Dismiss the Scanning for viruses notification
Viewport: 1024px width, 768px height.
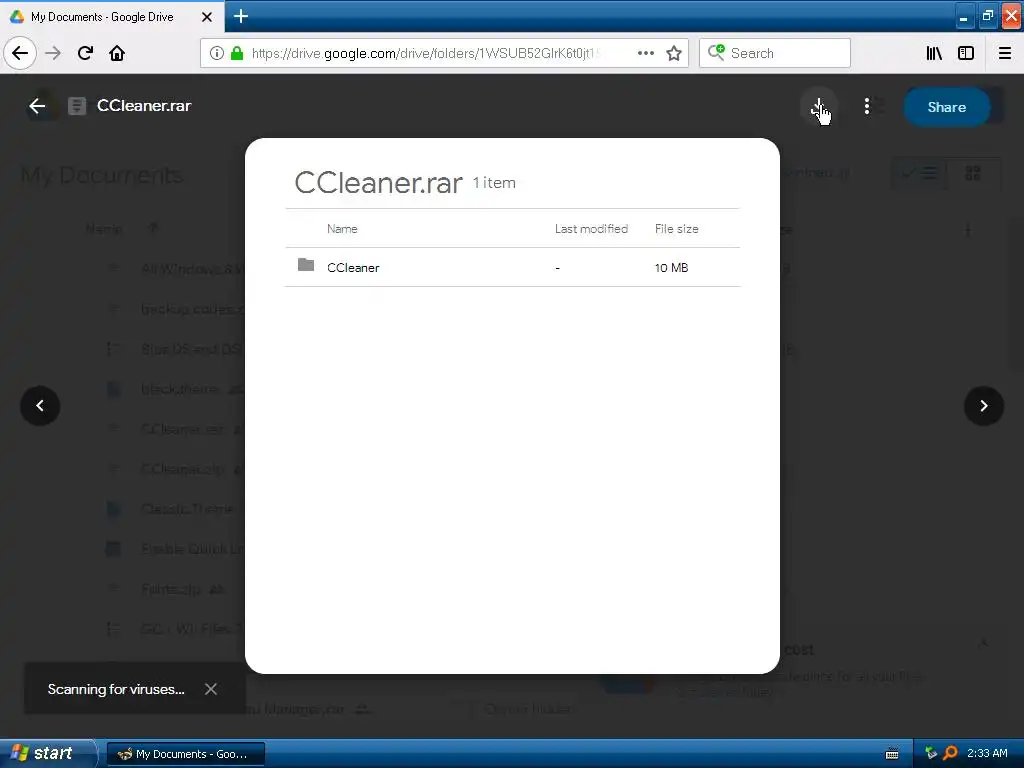click(x=211, y=689)
